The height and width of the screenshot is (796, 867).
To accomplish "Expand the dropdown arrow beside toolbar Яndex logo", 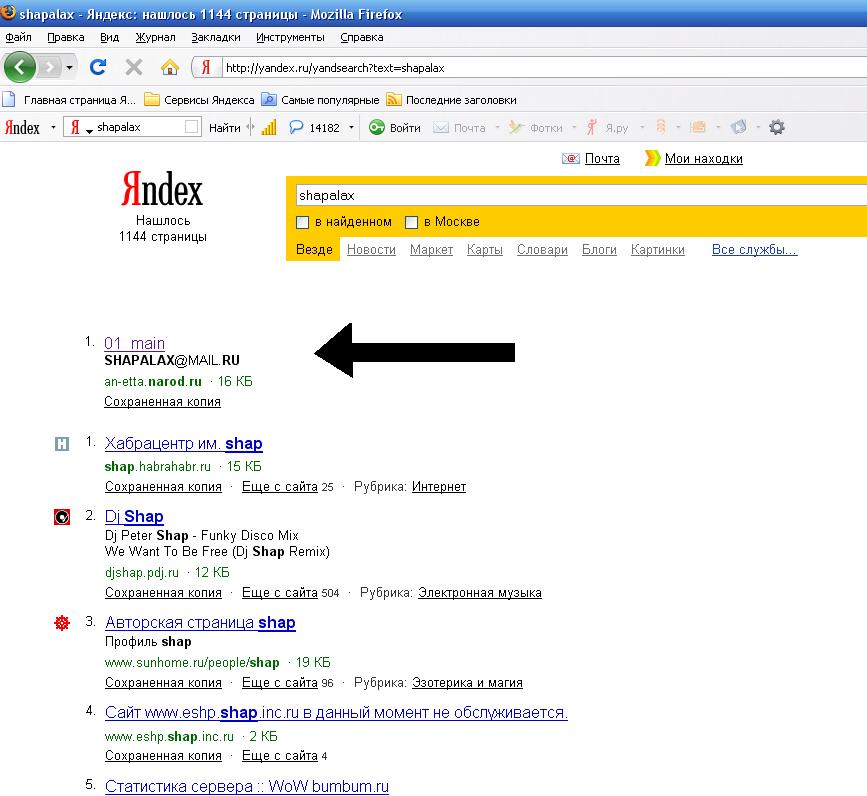I will [x=53, y=128].
